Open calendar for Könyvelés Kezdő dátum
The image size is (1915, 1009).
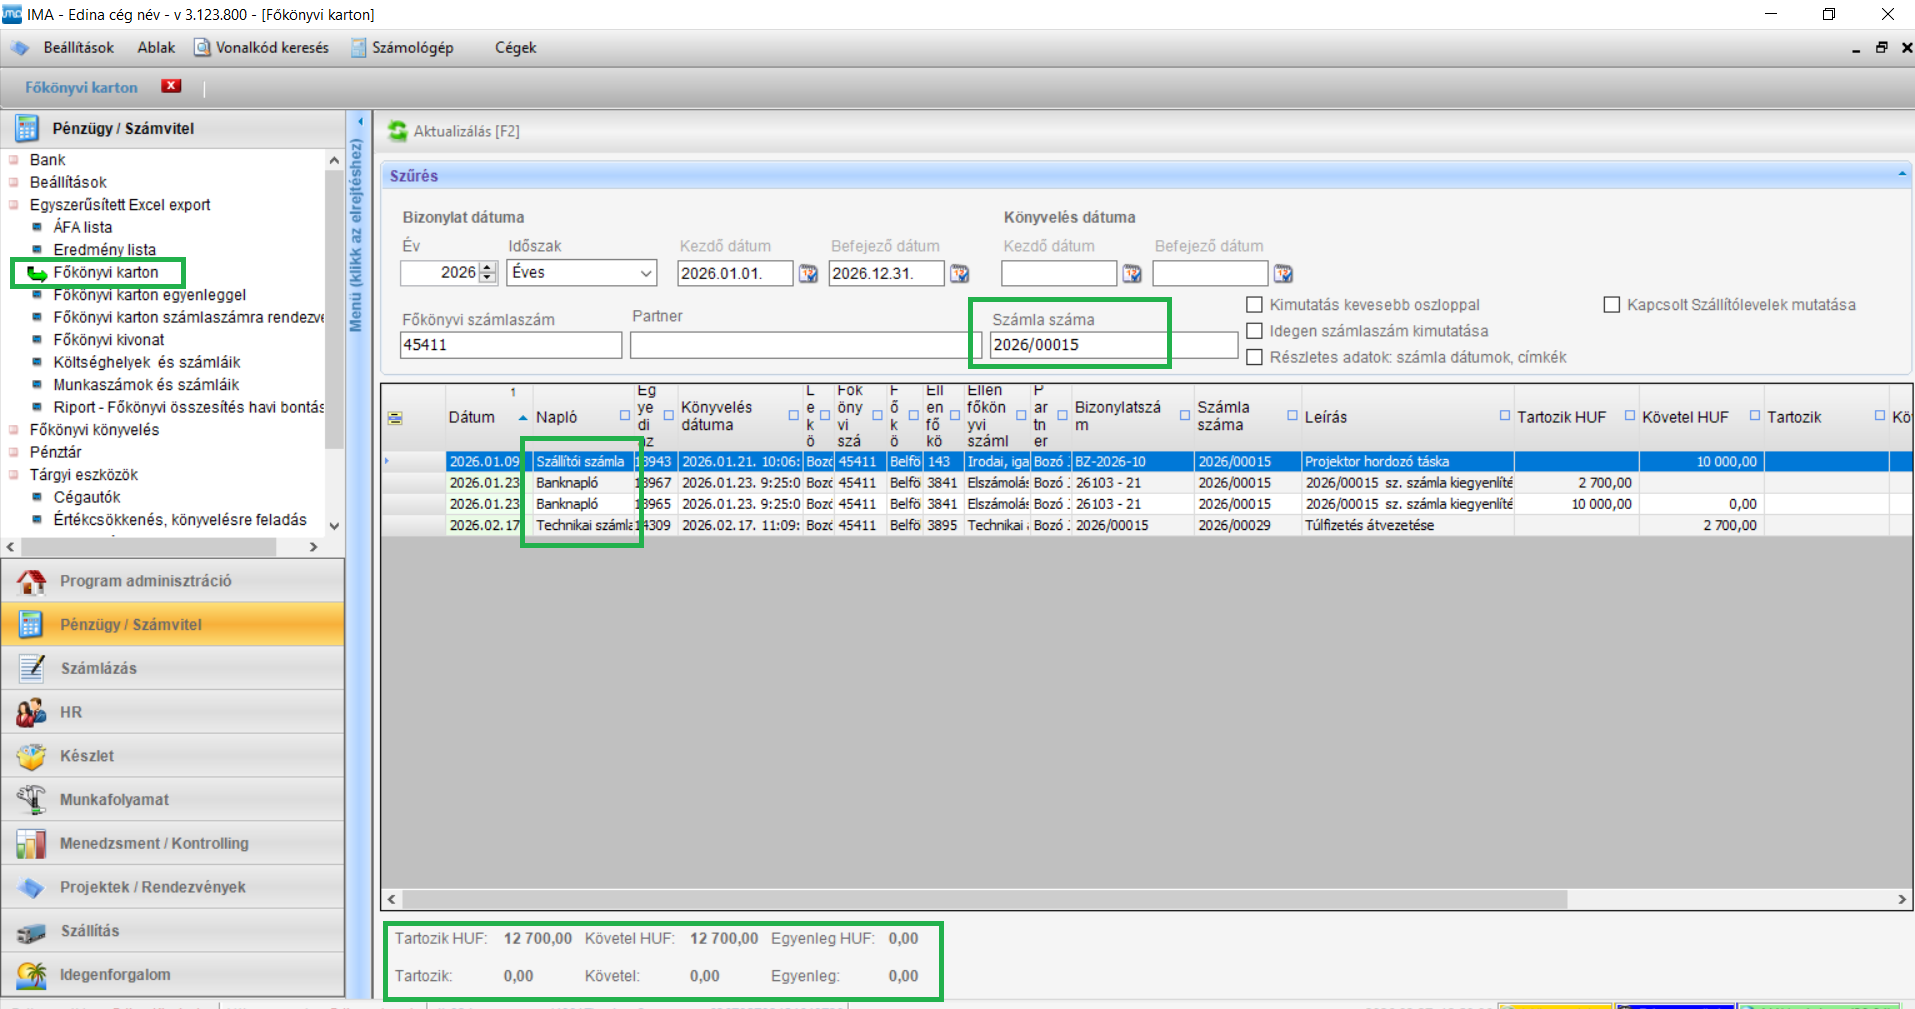[1132, 274]
